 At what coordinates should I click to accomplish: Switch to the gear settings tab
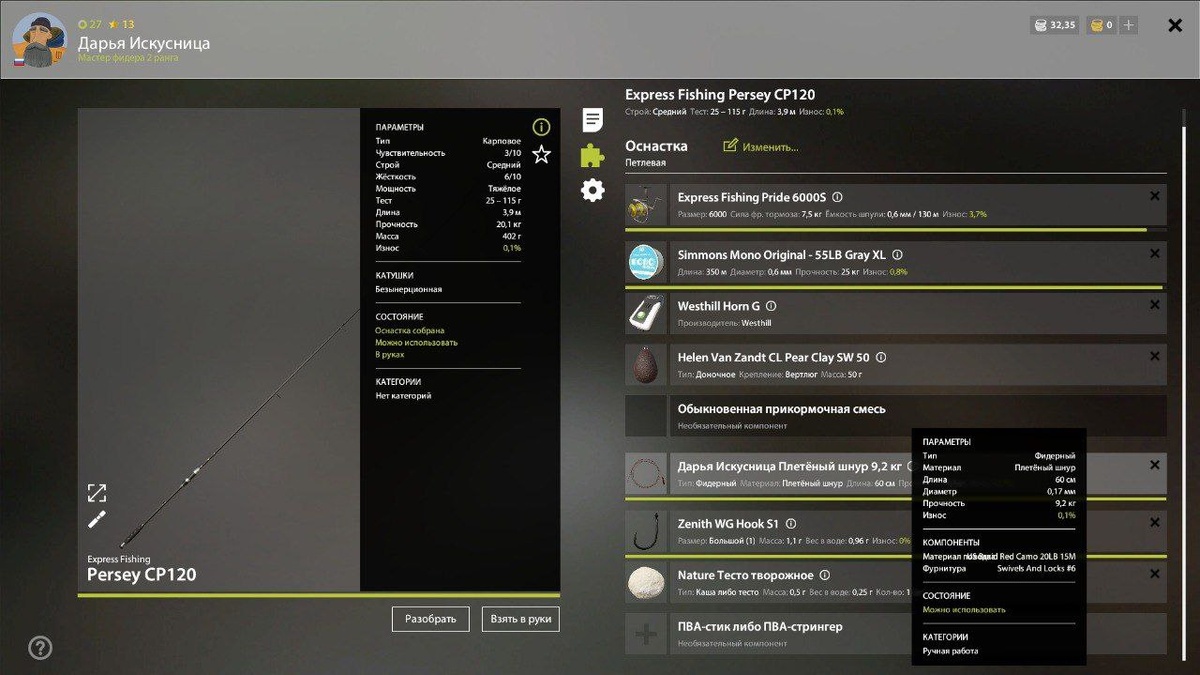tap(593, 190)
